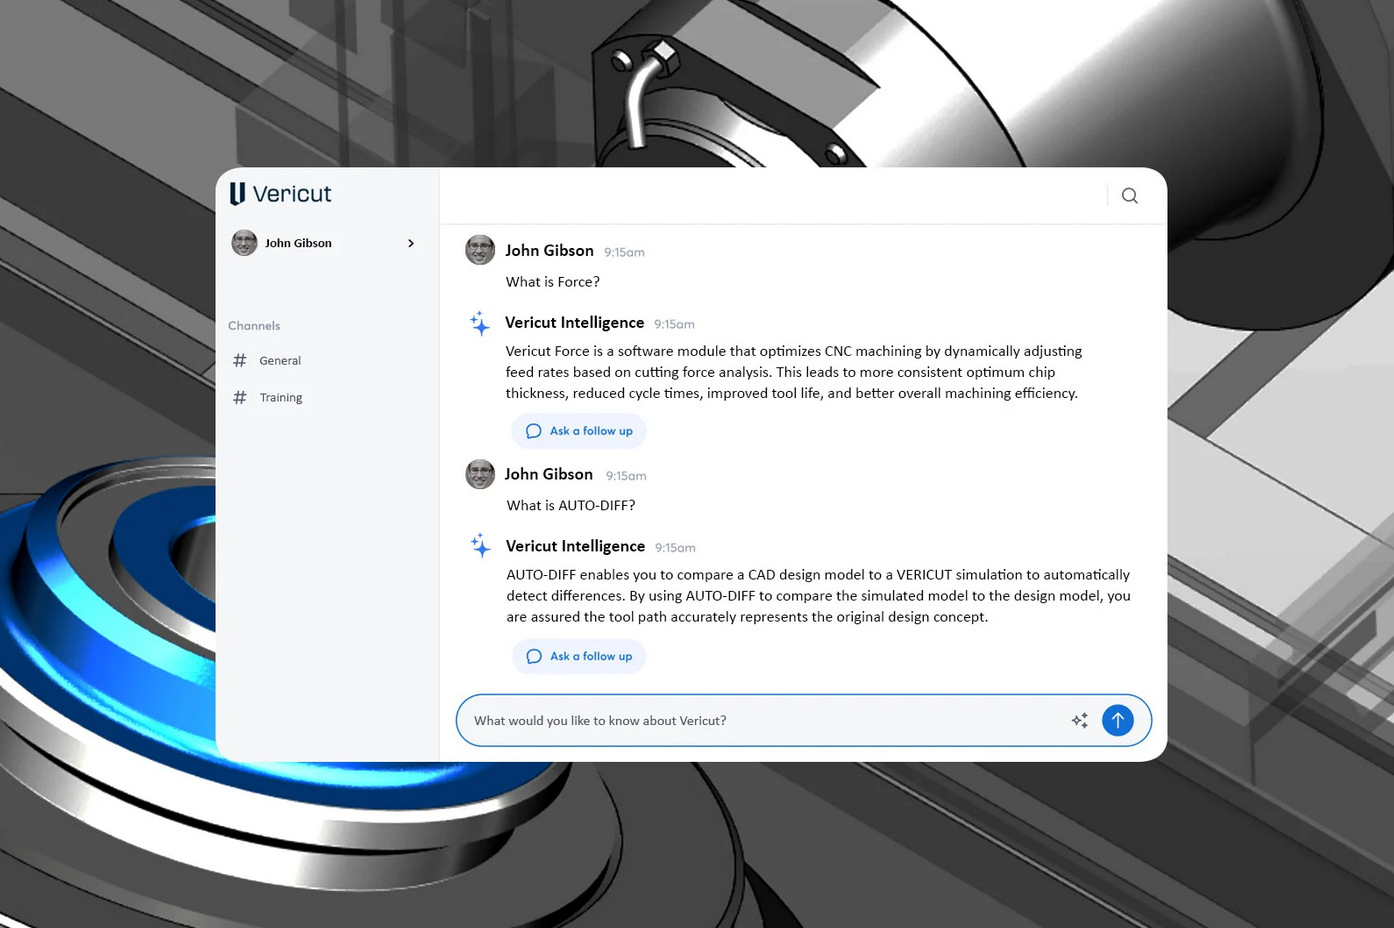
Task: Click the Channels section heading
Action: click(254, 326)
